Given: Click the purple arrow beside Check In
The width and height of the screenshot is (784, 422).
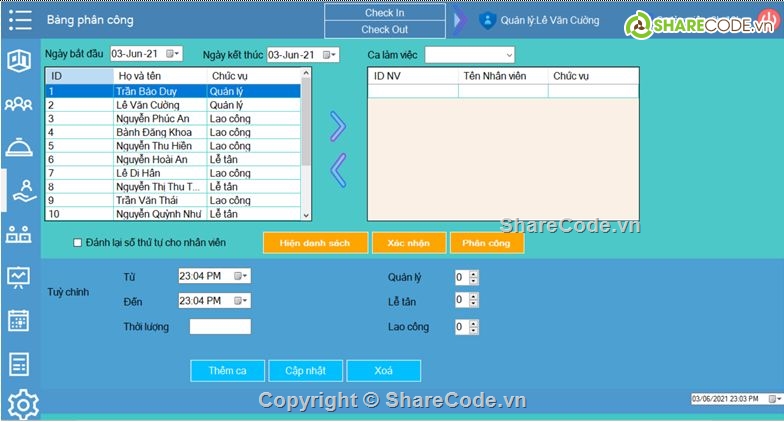Looking at the screenshot, I should tap(460, 20).
